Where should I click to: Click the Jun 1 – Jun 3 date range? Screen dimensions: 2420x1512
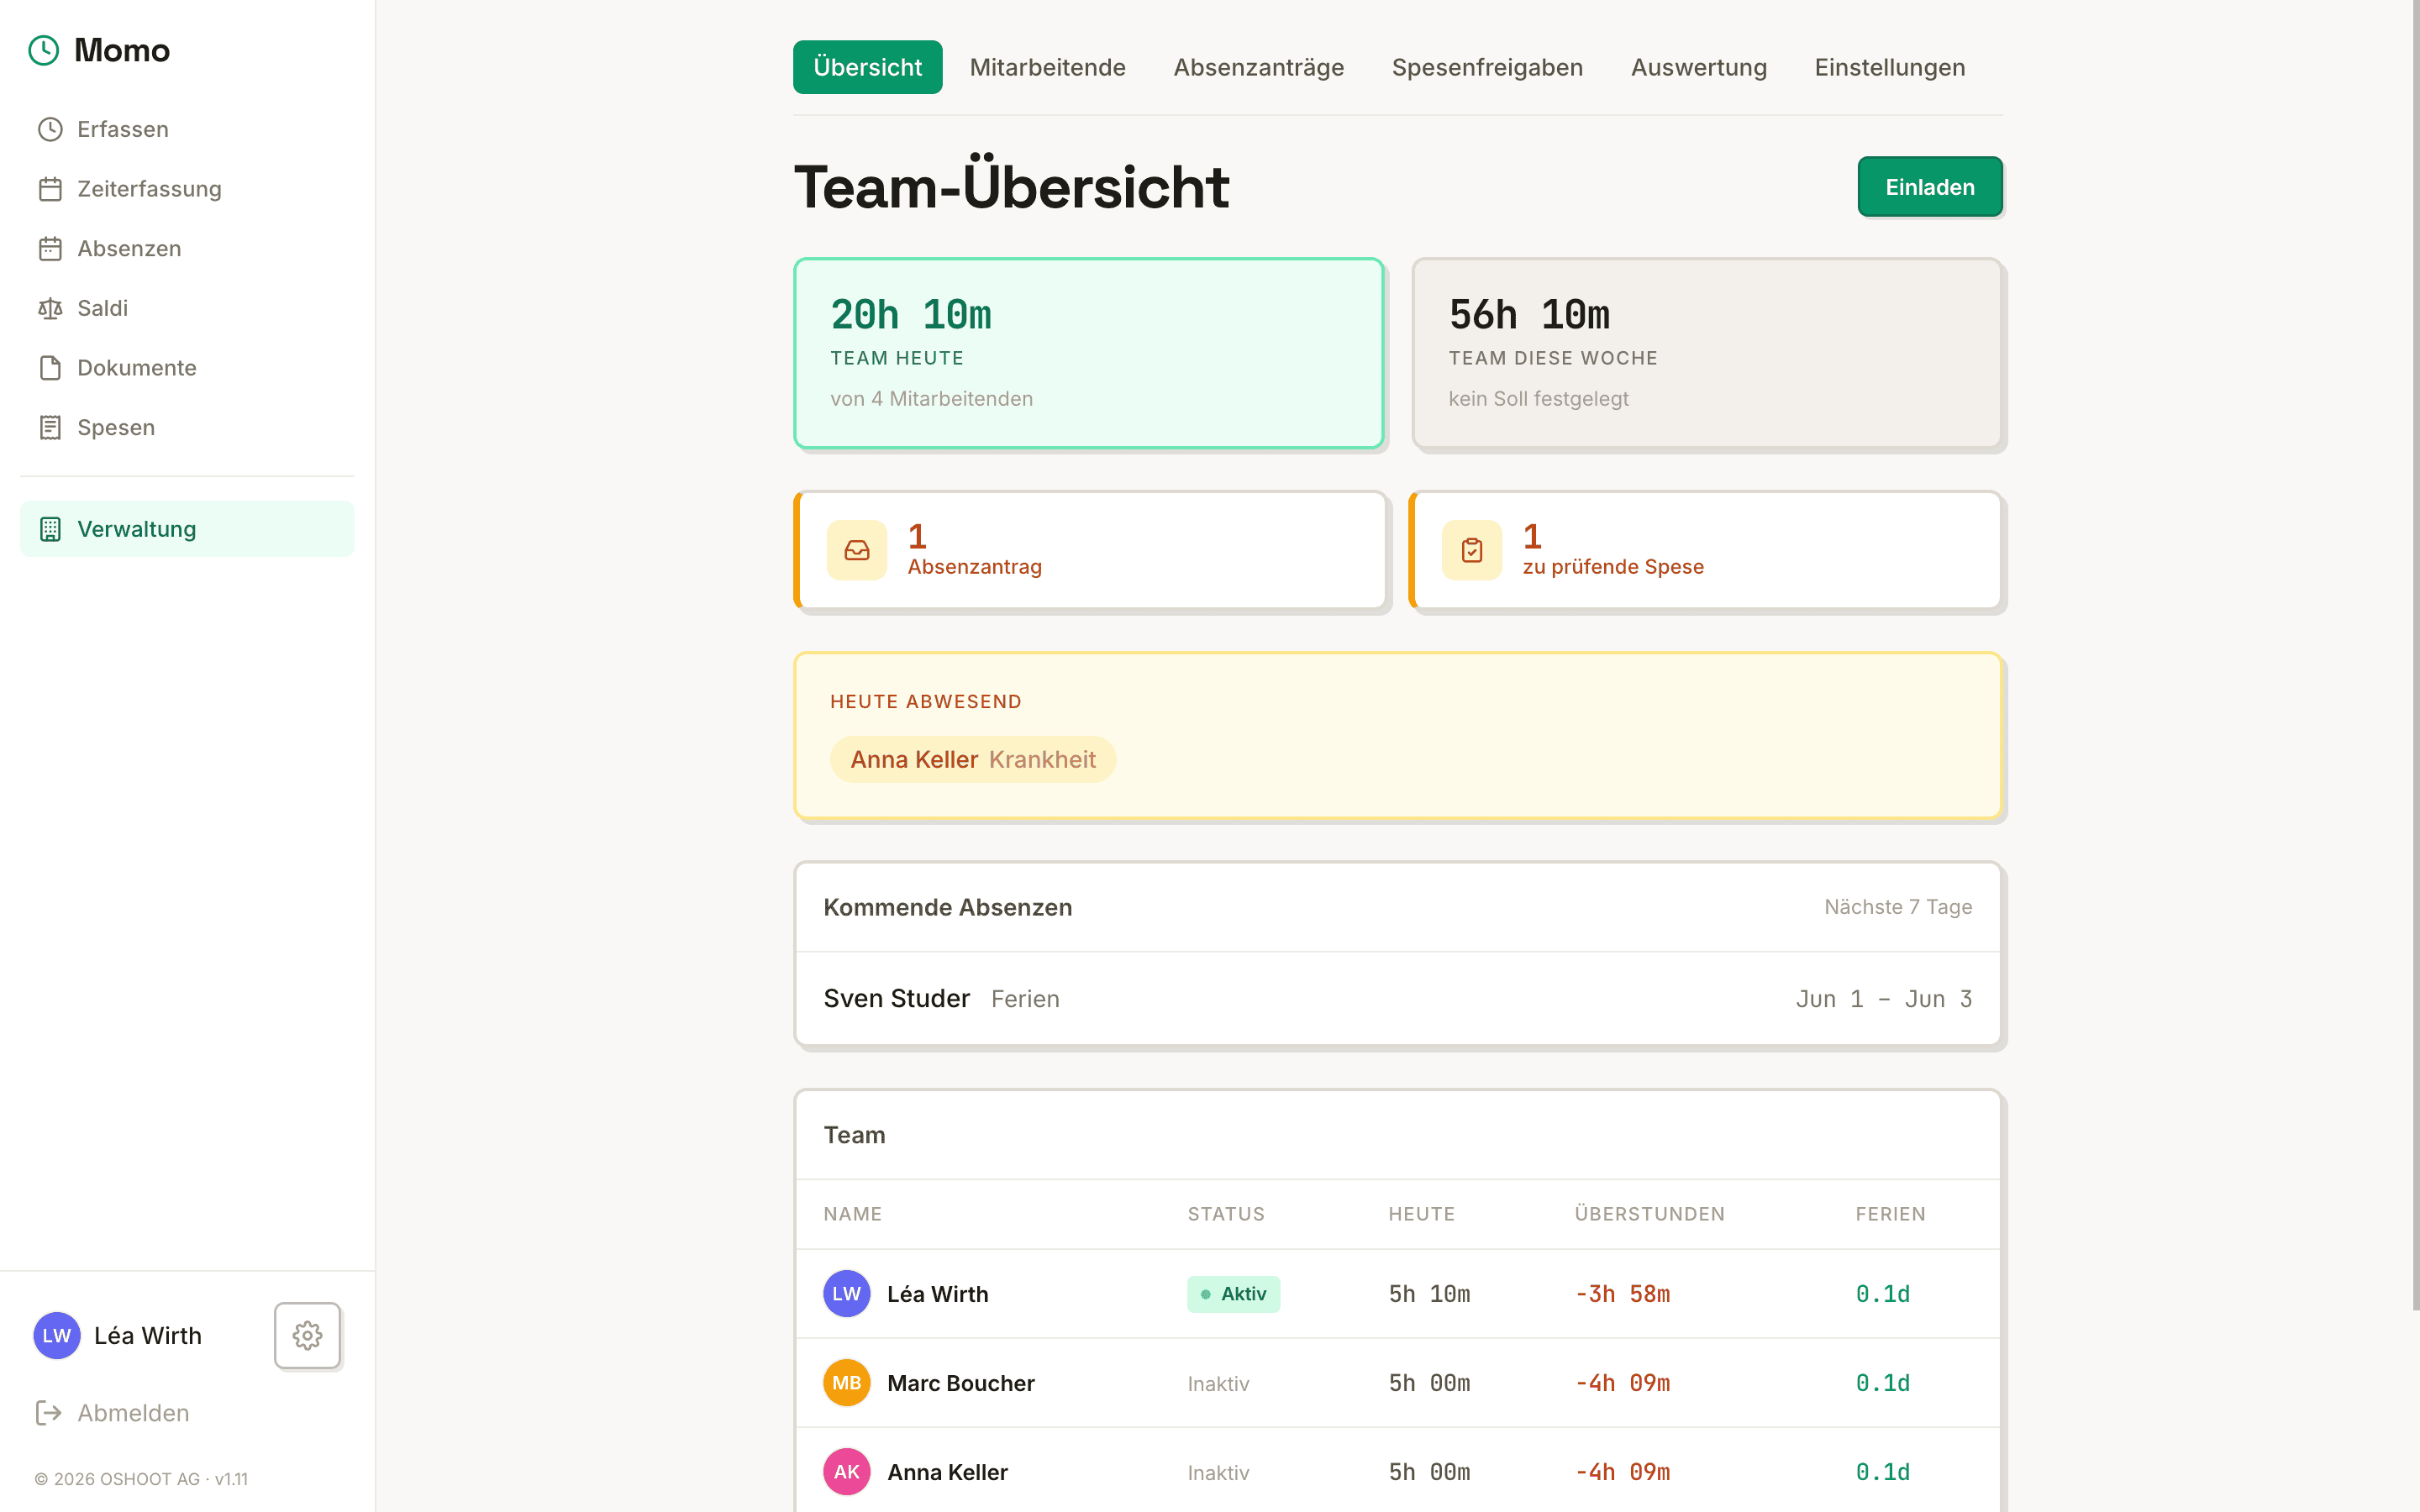point(1883,998)
